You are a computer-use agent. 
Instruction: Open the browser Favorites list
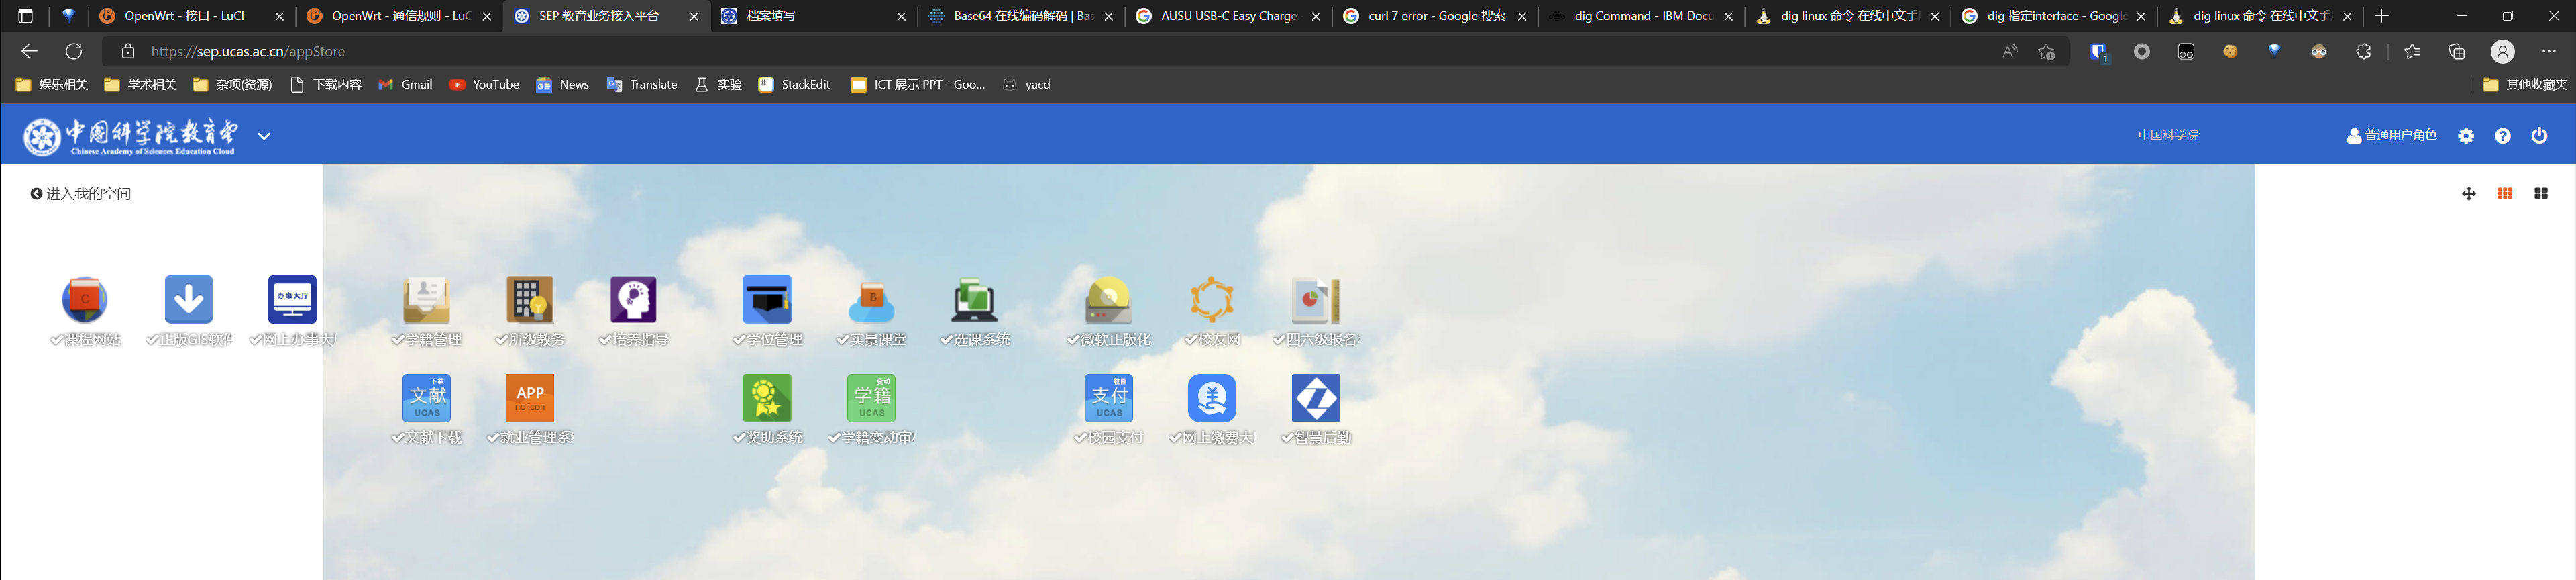click(2413, 52)
